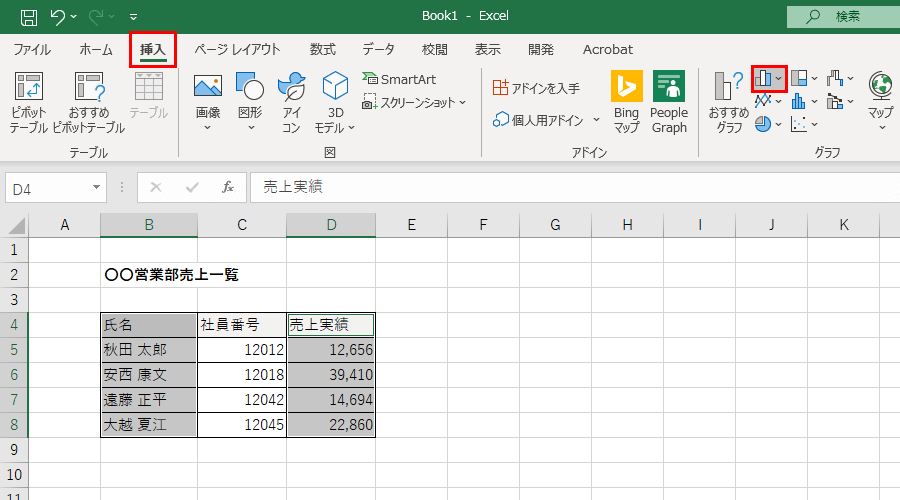Save the workbook using the floppy disk icon
The width and height of the screenshot is (900, 500).
(x=29, y=17)
